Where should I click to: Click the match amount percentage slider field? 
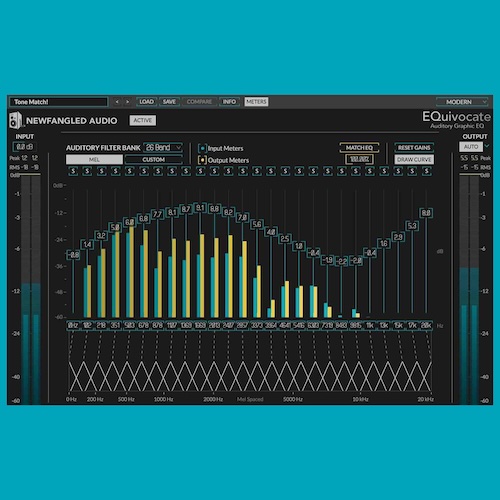(x=359, y=159)
